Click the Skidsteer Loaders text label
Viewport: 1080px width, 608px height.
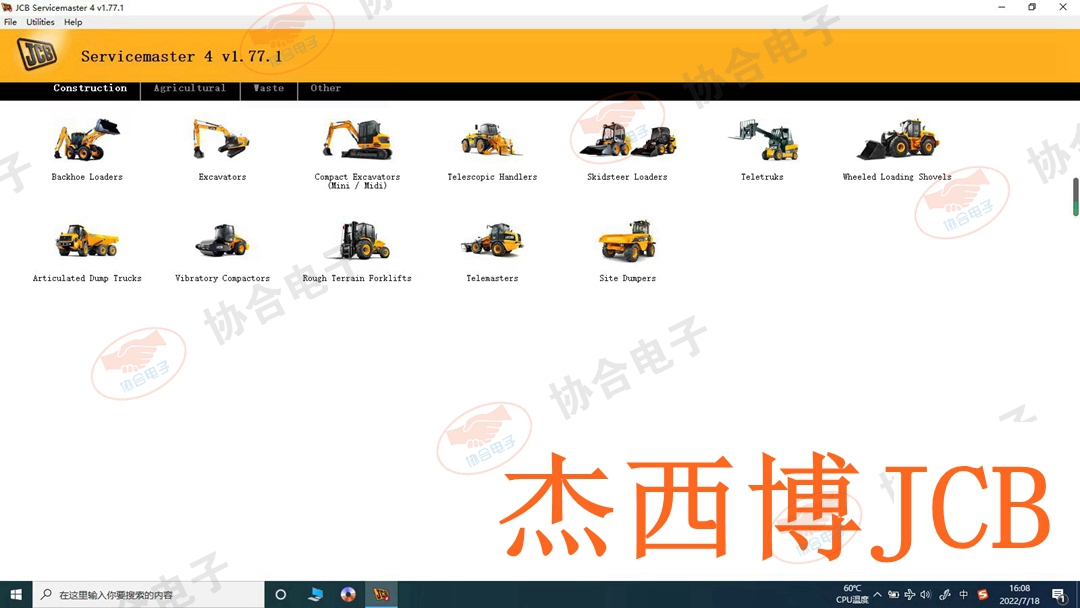click(x=627, y=177)
